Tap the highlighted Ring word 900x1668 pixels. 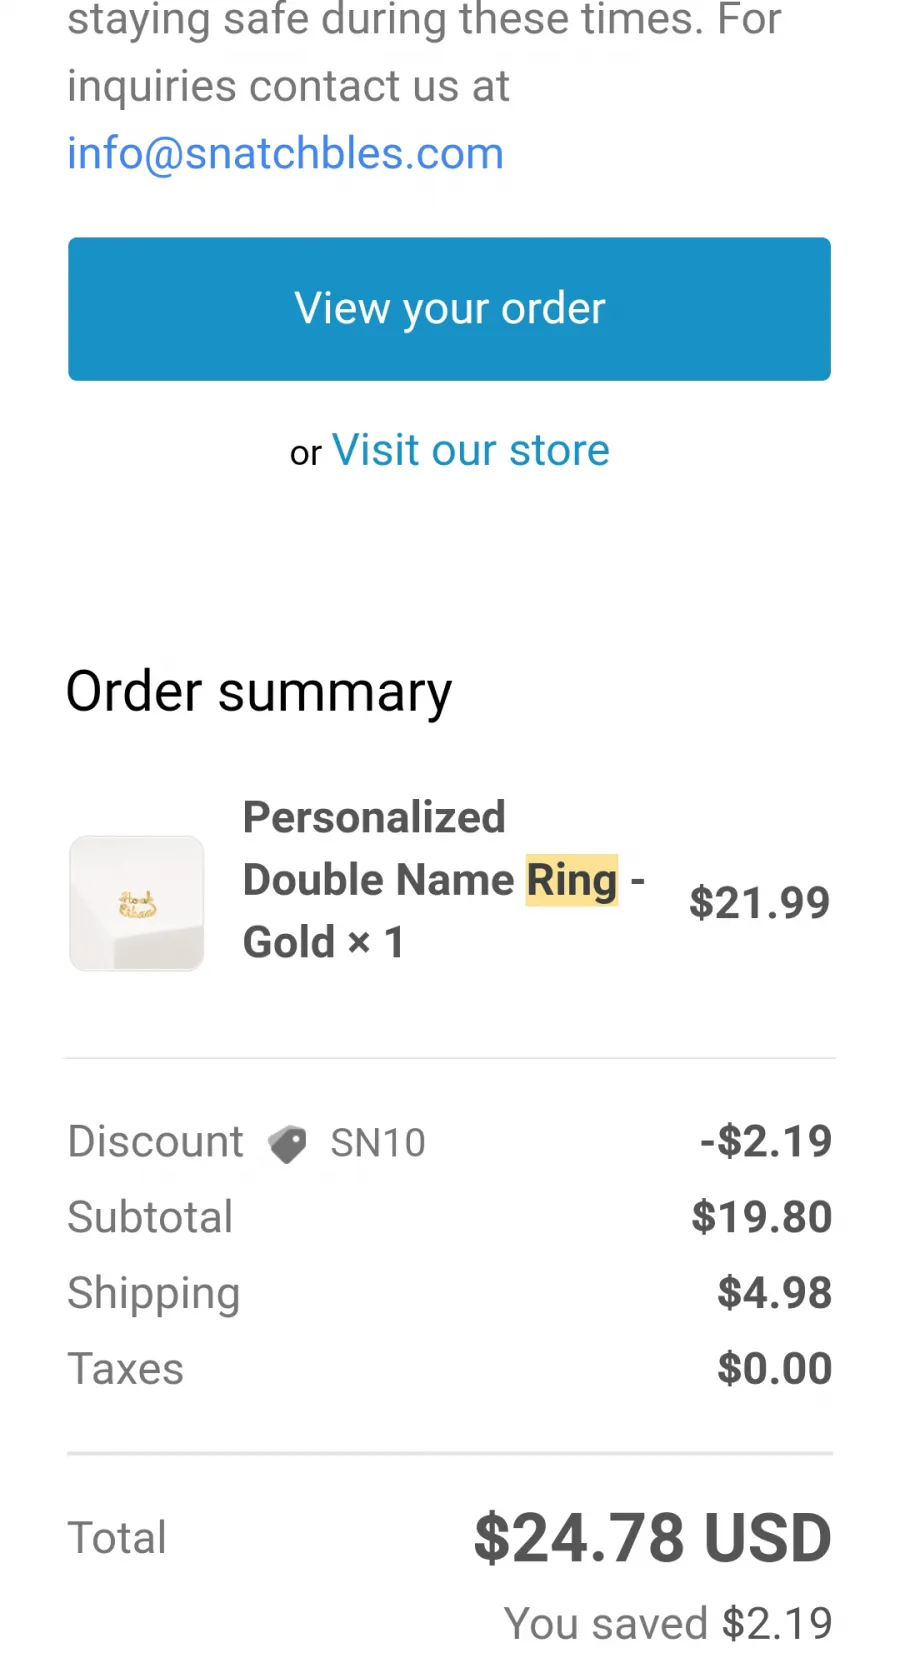coord(572,880)
